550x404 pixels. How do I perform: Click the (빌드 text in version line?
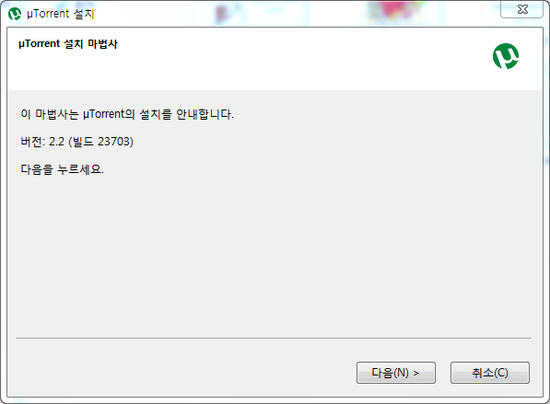[x=81, y=142]
